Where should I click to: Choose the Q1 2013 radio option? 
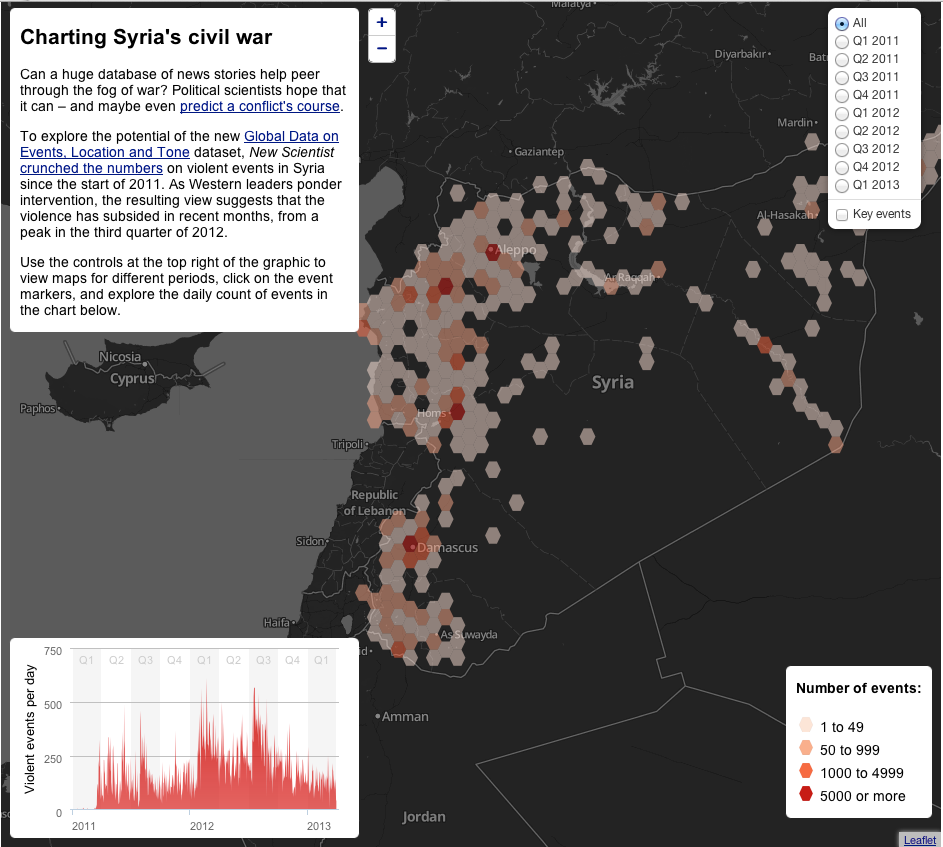842,185
